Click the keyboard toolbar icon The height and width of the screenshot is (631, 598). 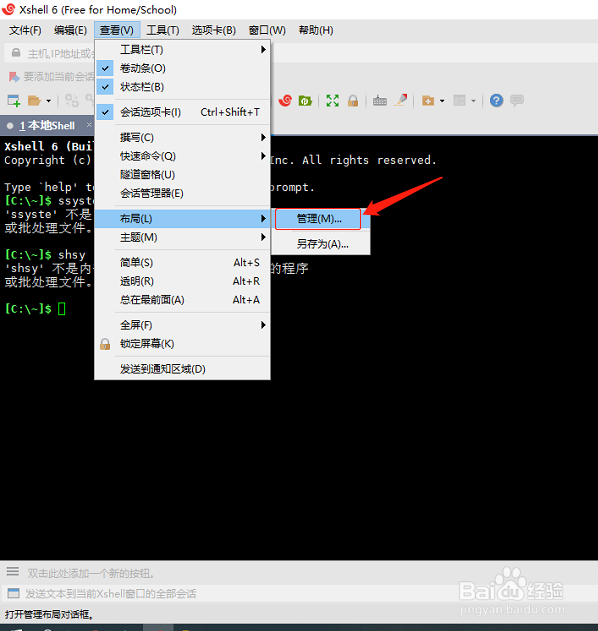(379, 101)
